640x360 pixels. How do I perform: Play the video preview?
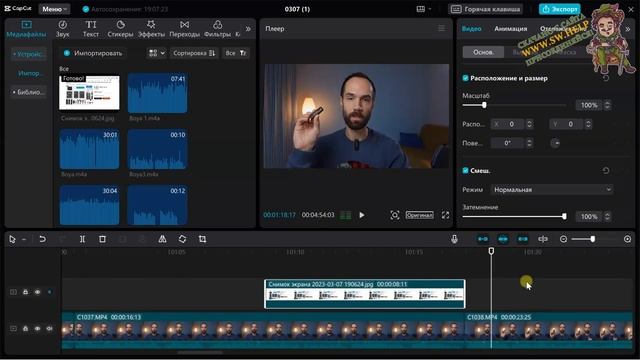pyautogui.click(x=362, y=215)
